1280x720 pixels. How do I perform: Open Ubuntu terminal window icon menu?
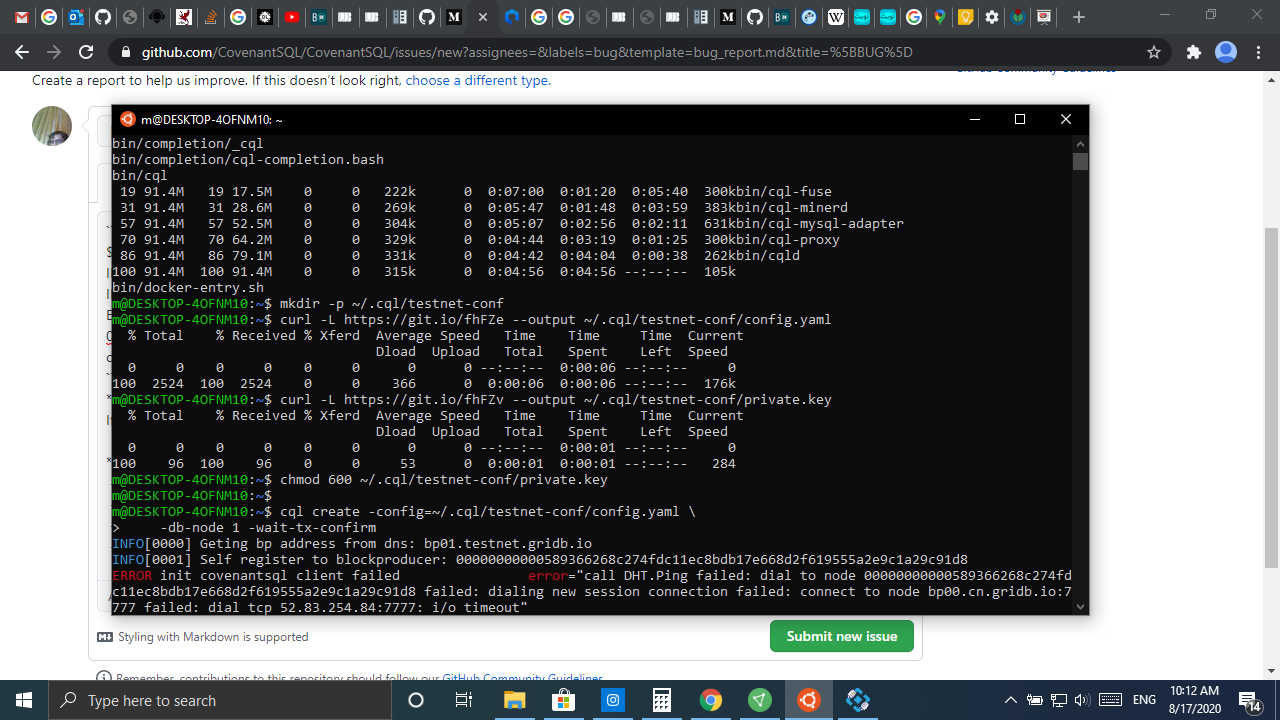coord(127,119)
